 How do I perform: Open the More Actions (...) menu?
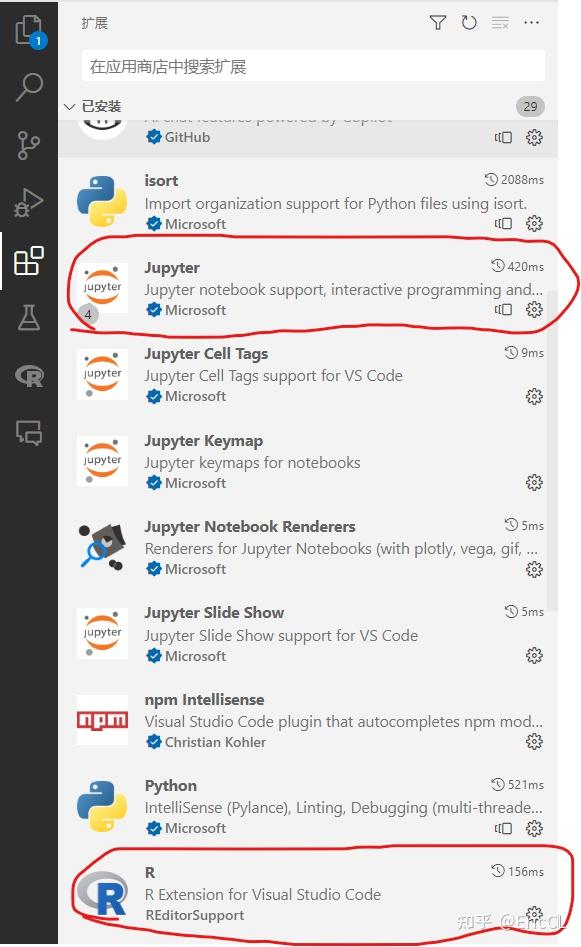531,22
